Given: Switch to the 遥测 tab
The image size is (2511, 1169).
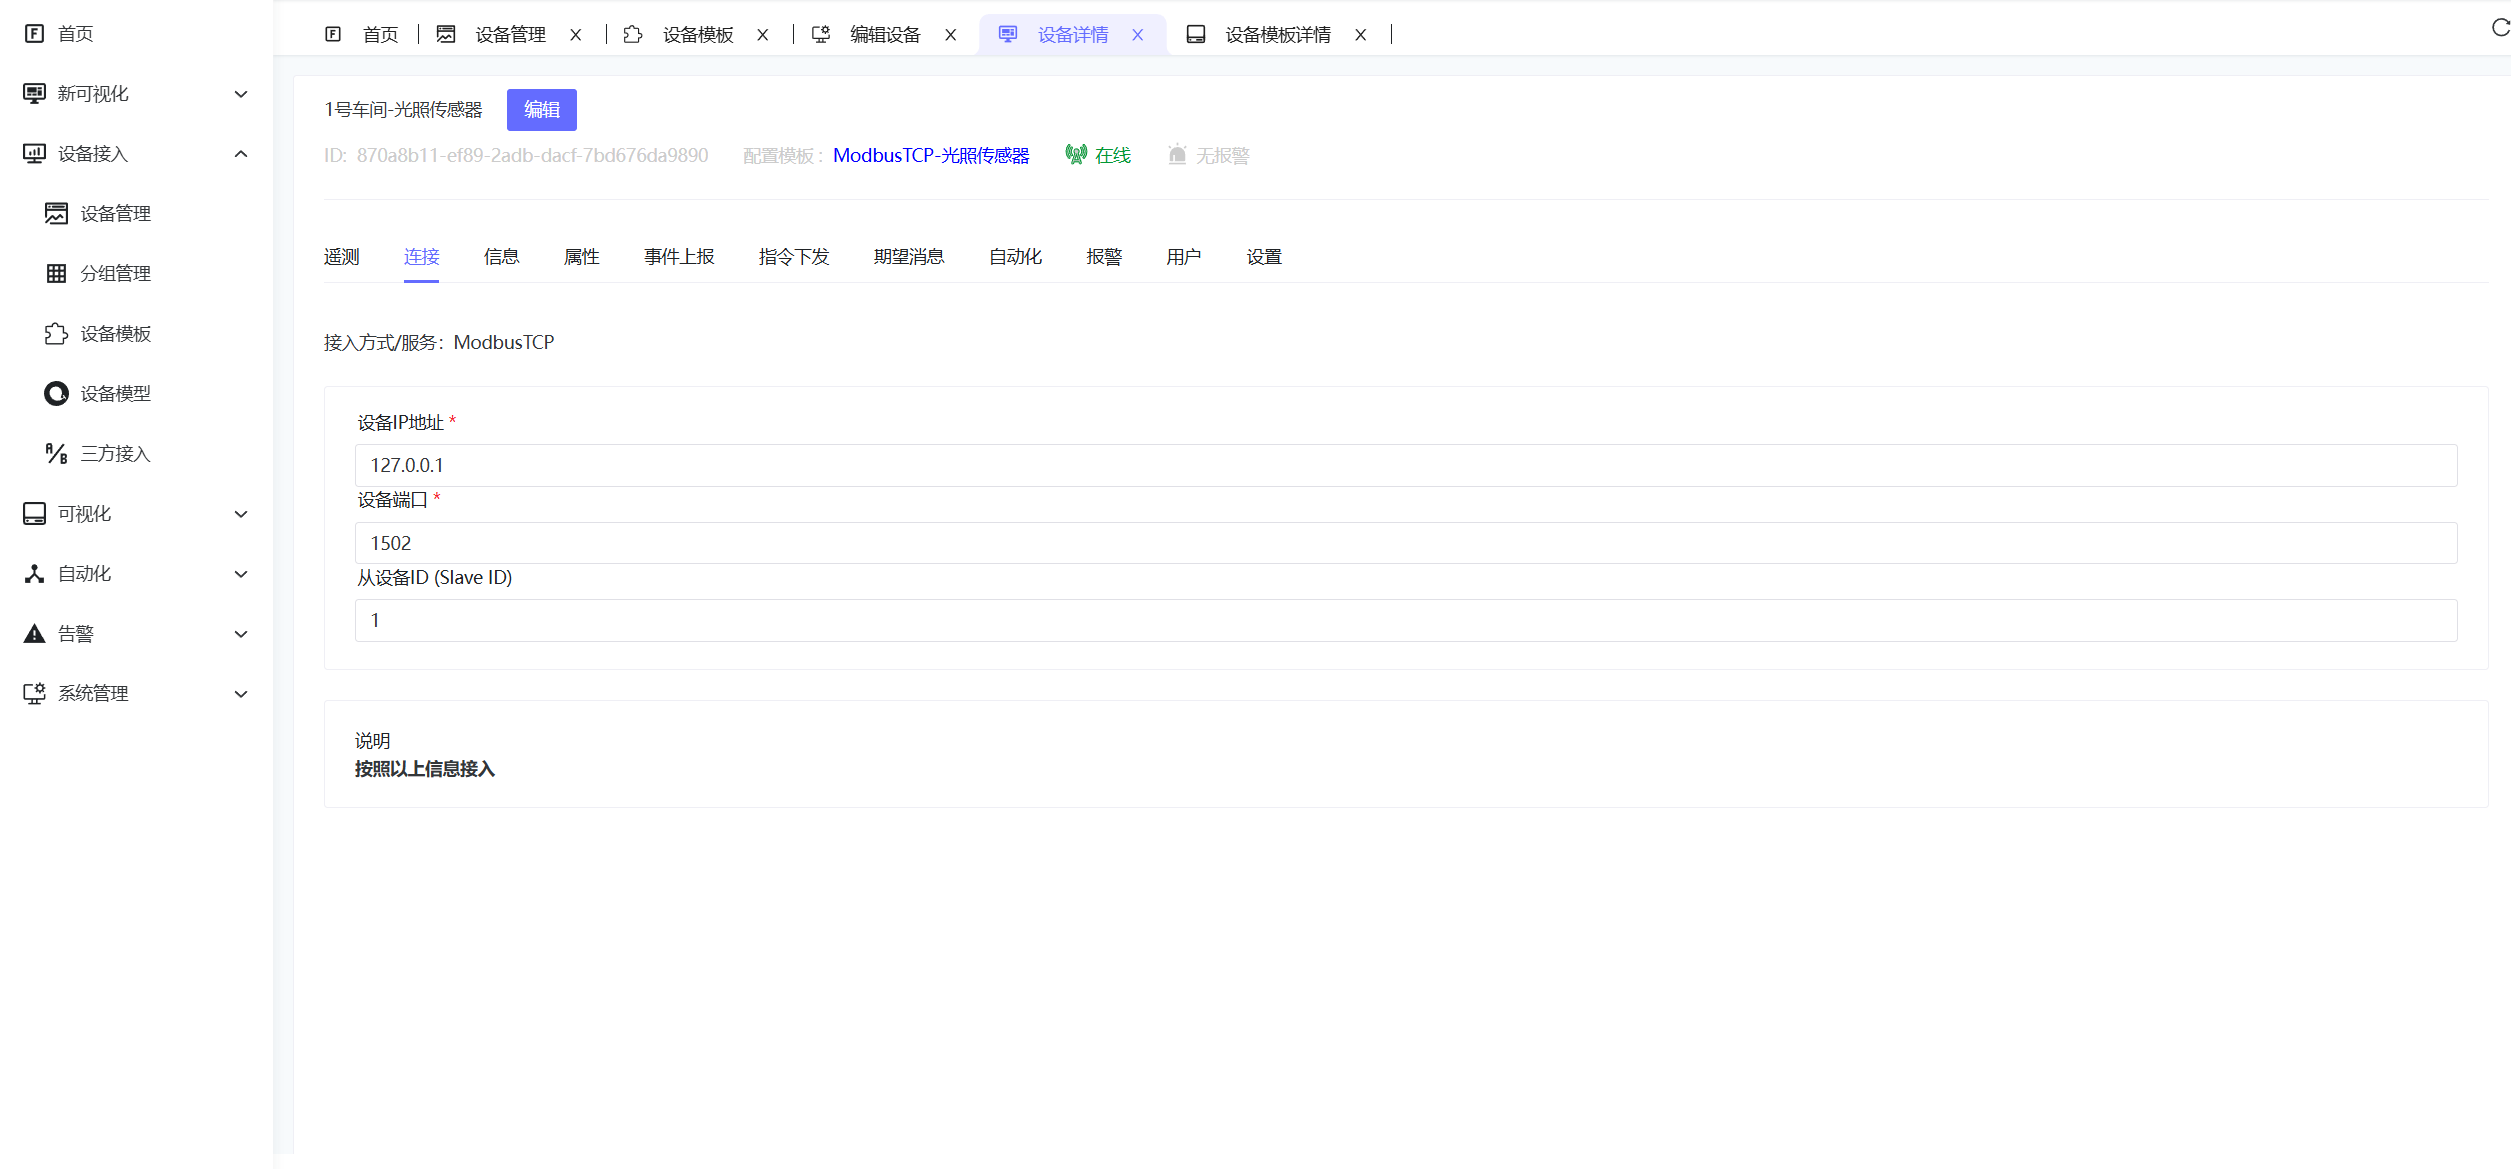Looking at the screenshot, I should click(341, 256).
